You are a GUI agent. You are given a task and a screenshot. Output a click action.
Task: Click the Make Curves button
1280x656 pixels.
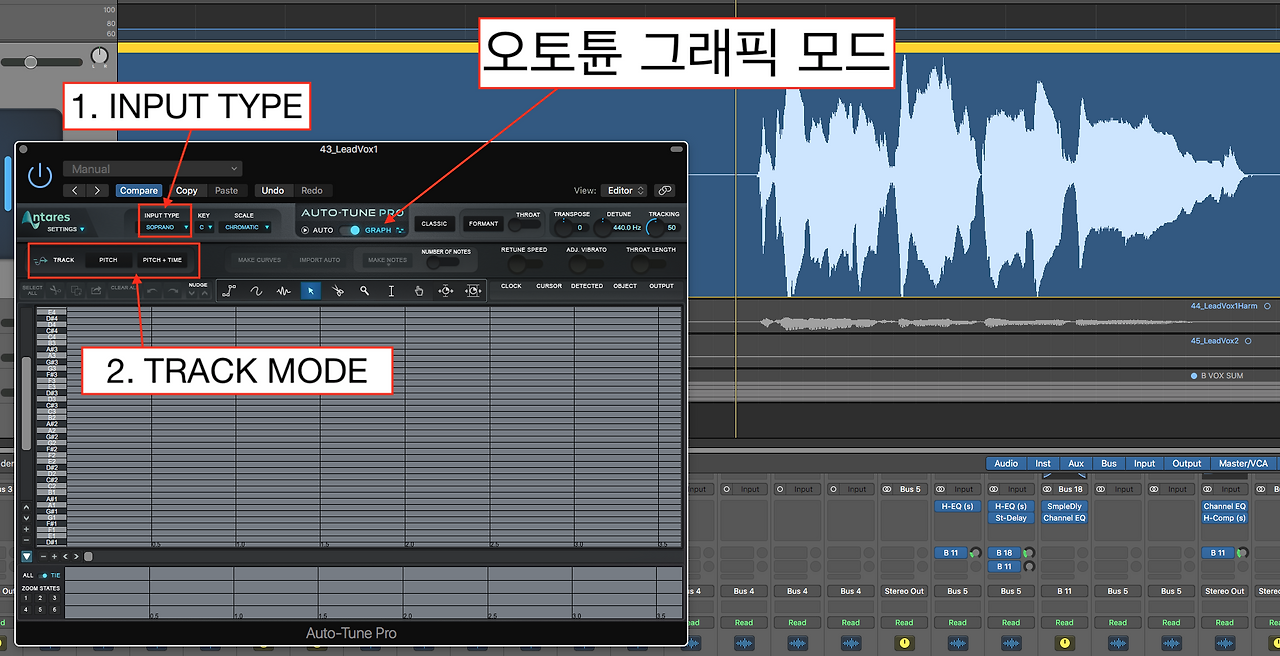coord(259,260)
